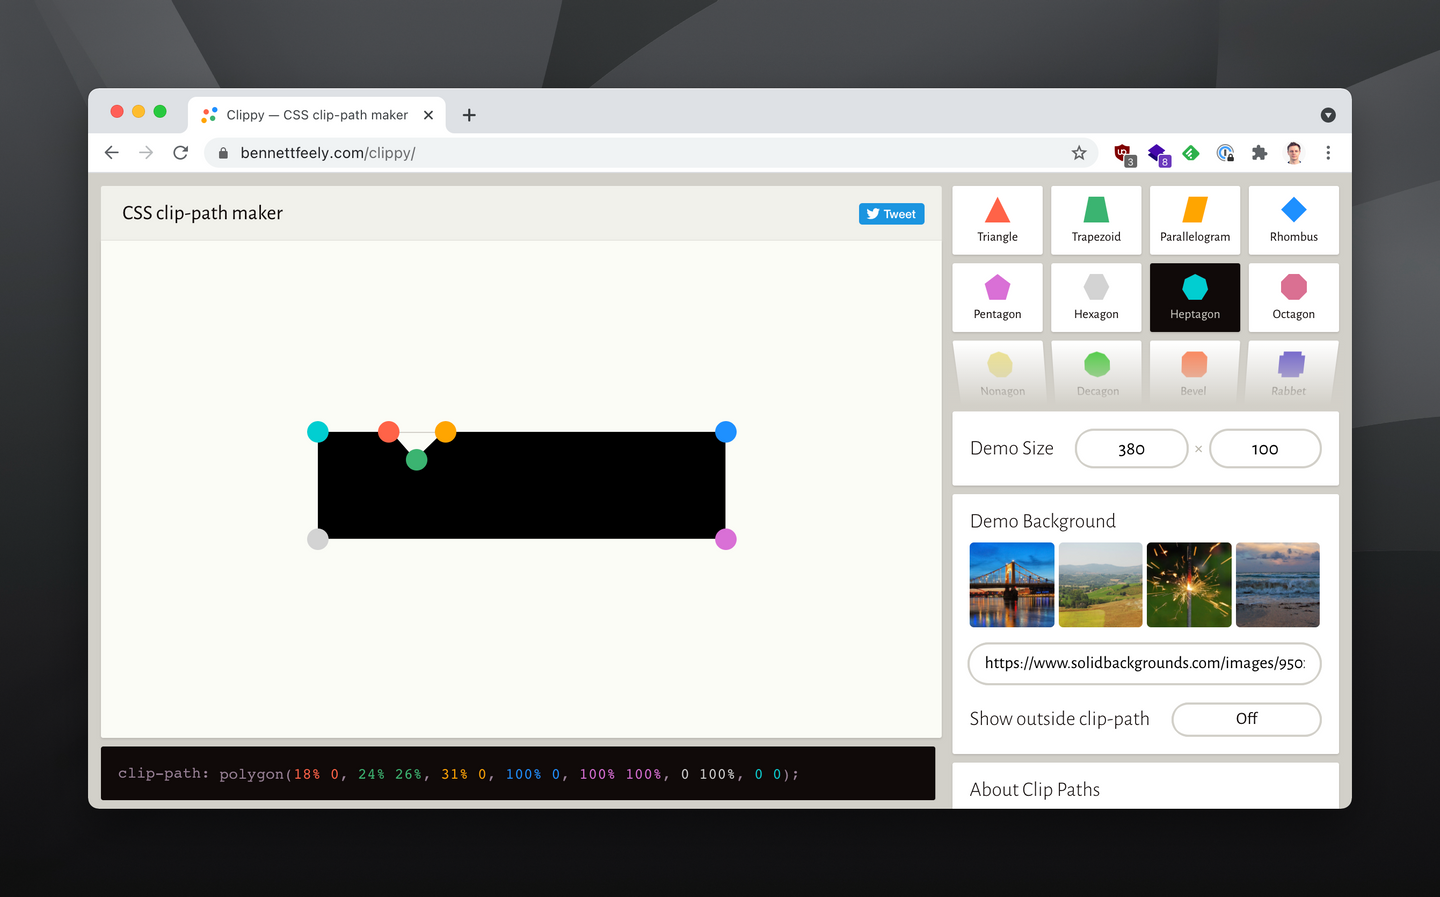Choose the Pentagon clip-path shape
This screenshot has width=1440, height=897.
click(997, 297)
